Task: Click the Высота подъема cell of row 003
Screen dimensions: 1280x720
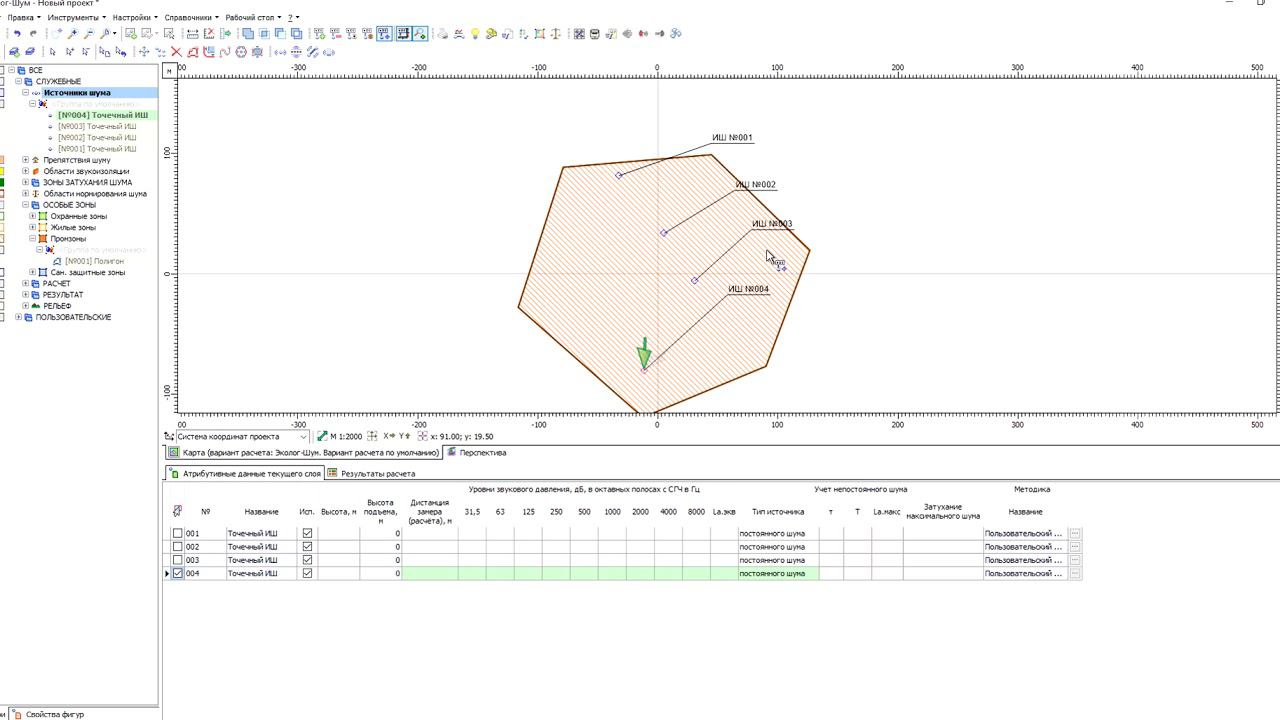Action: click(381, 560)
